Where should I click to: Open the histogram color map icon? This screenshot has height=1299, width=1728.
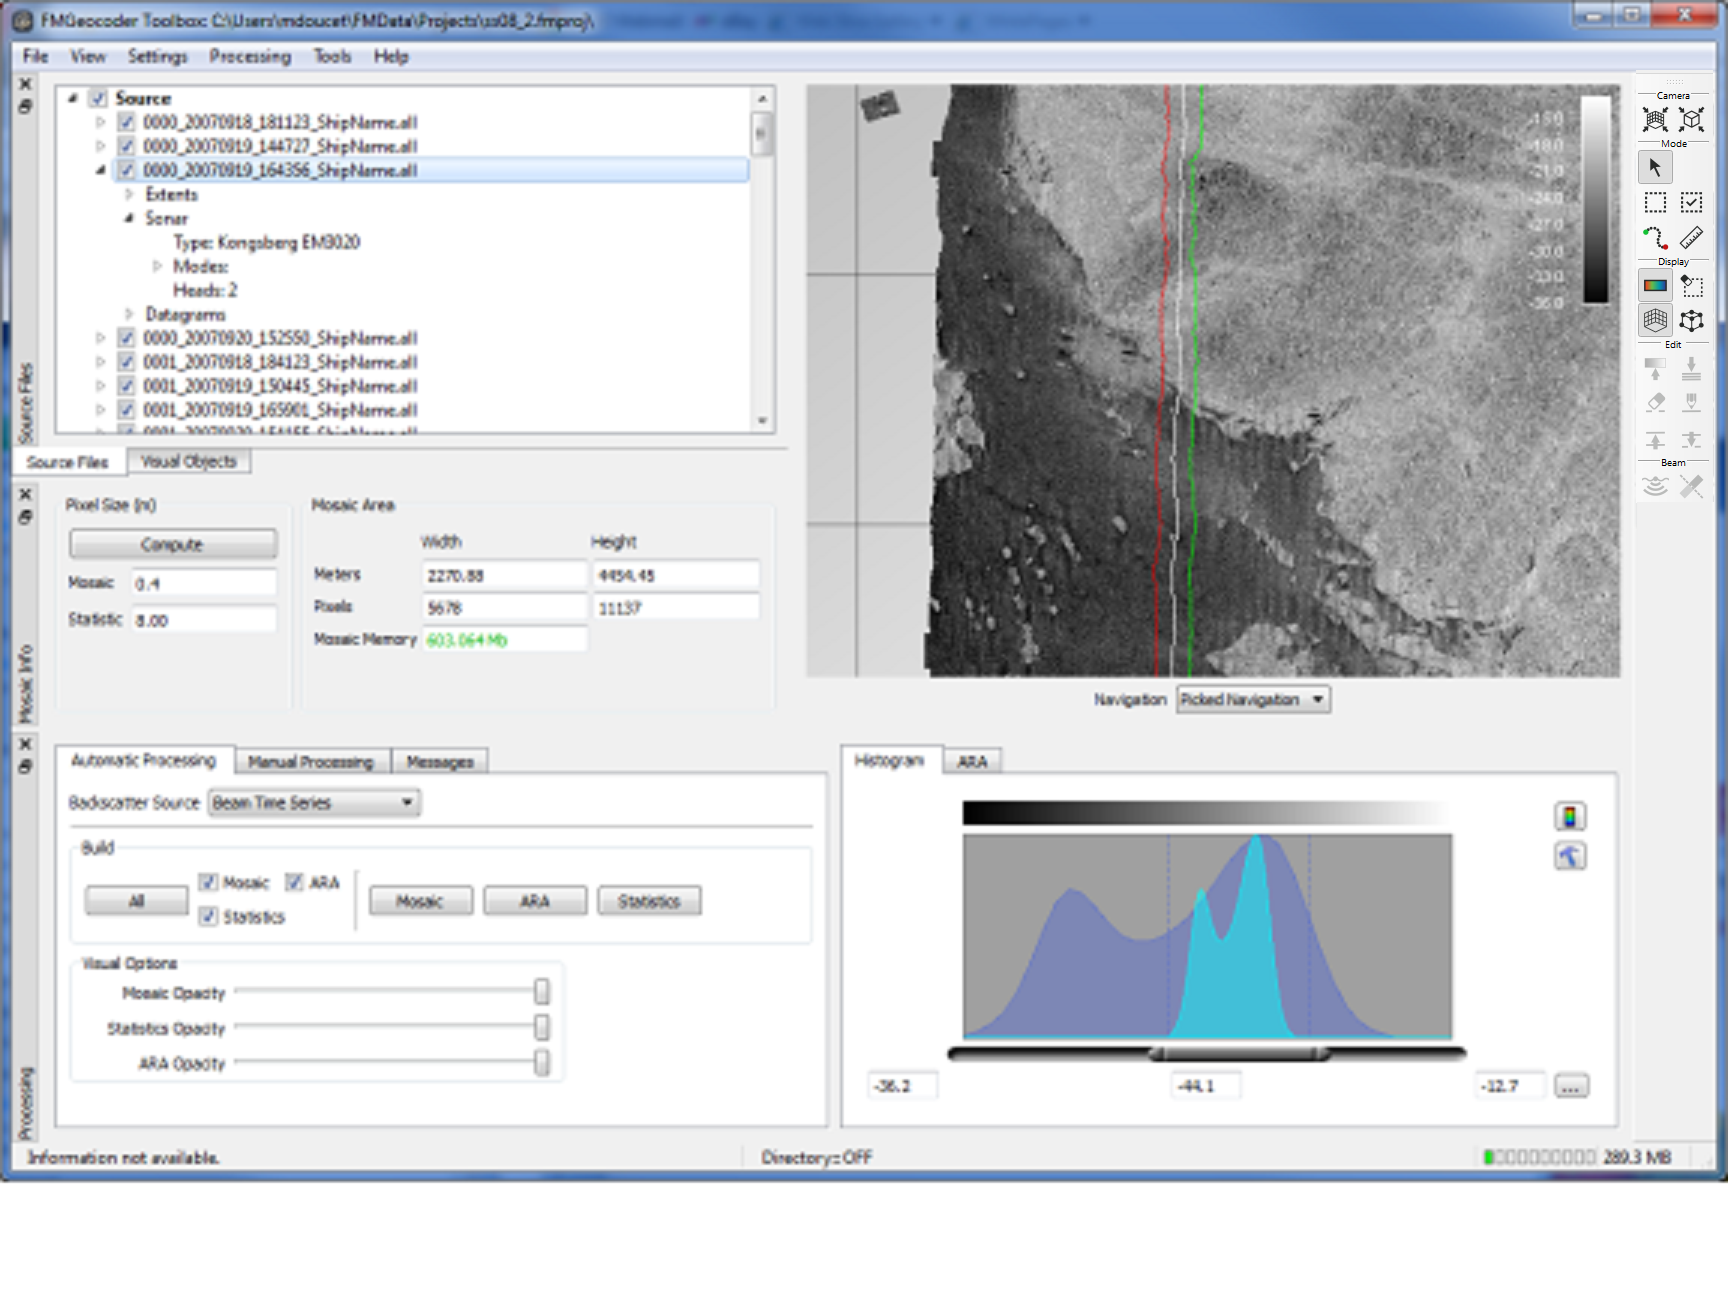click(1569, 817)
